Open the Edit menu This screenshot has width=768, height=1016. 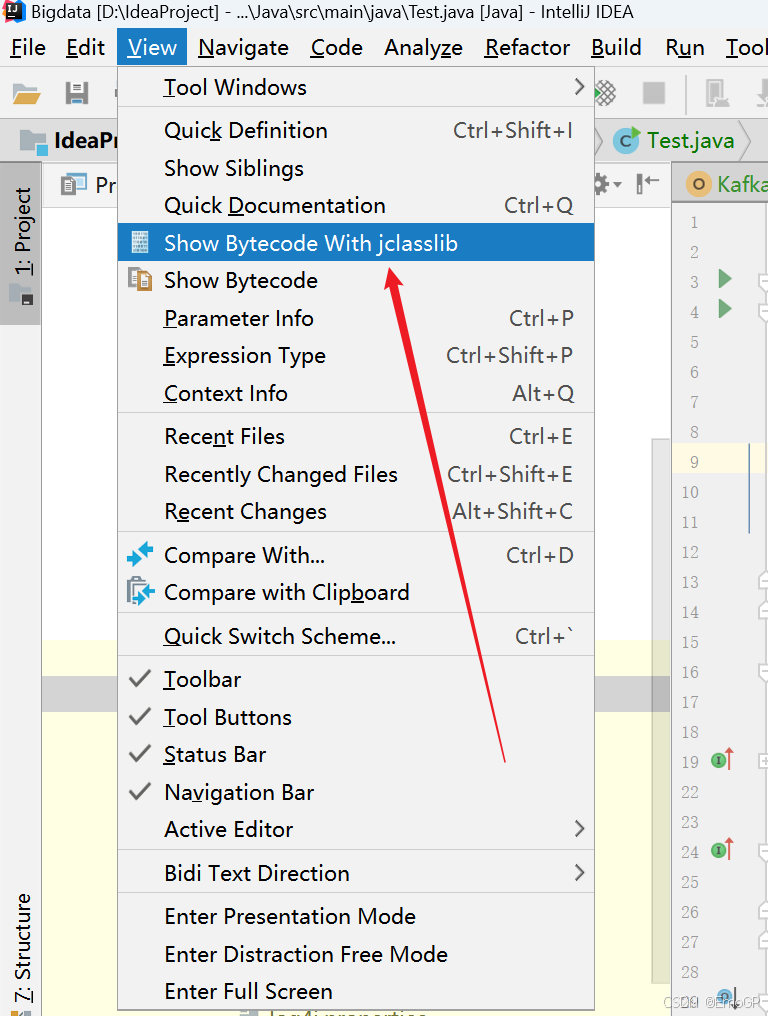(86, 47)
